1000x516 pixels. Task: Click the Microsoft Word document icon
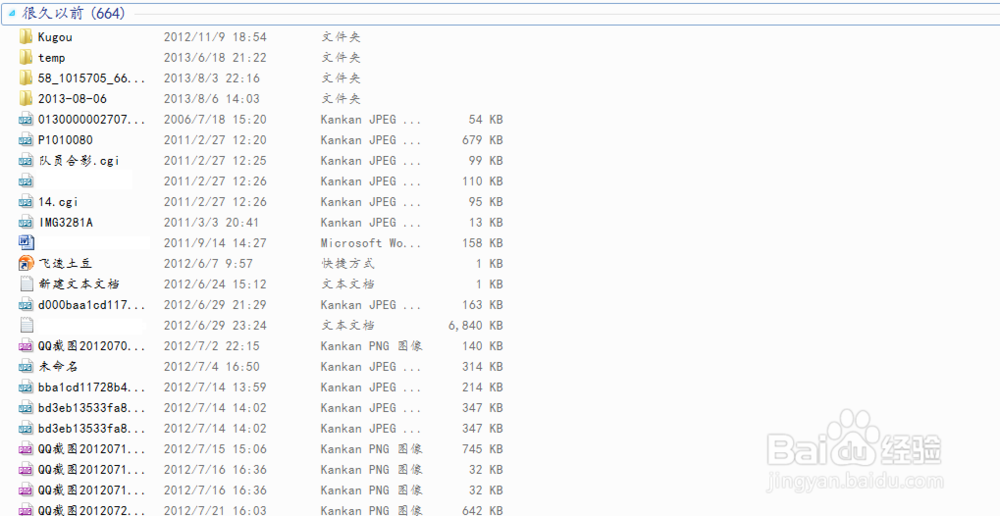pyautogui.click(x=26, y=242)
